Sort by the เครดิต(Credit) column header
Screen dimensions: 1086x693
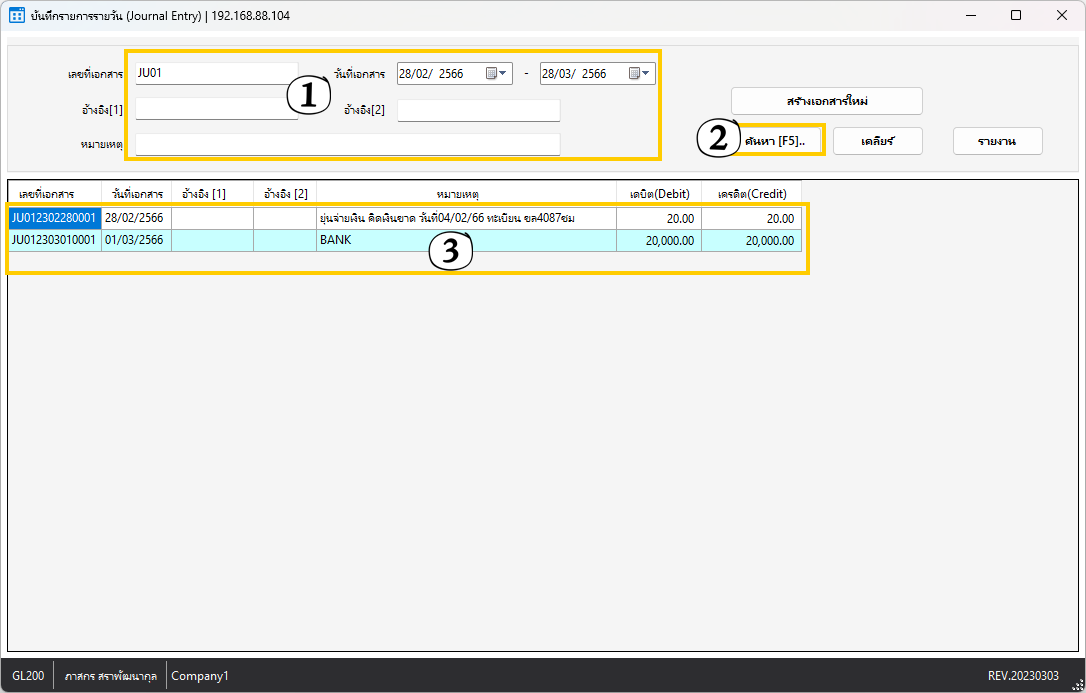coord(751,193)
